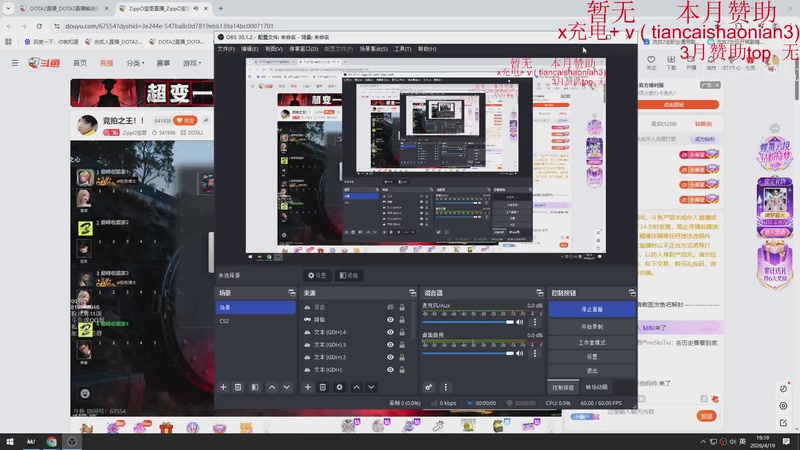
Task: Move scene up with Scenes panel arrow
Action: click(272, 387)
